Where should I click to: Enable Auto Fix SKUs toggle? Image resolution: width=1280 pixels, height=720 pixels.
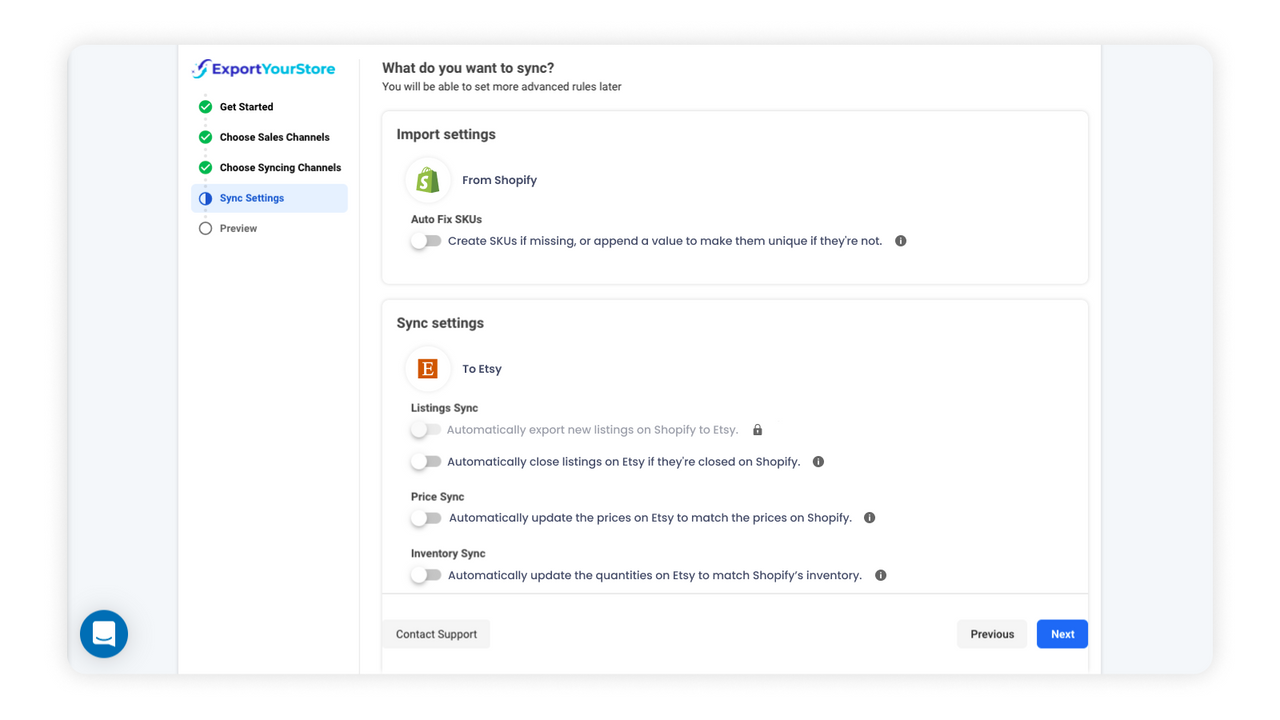pos(426,241)
